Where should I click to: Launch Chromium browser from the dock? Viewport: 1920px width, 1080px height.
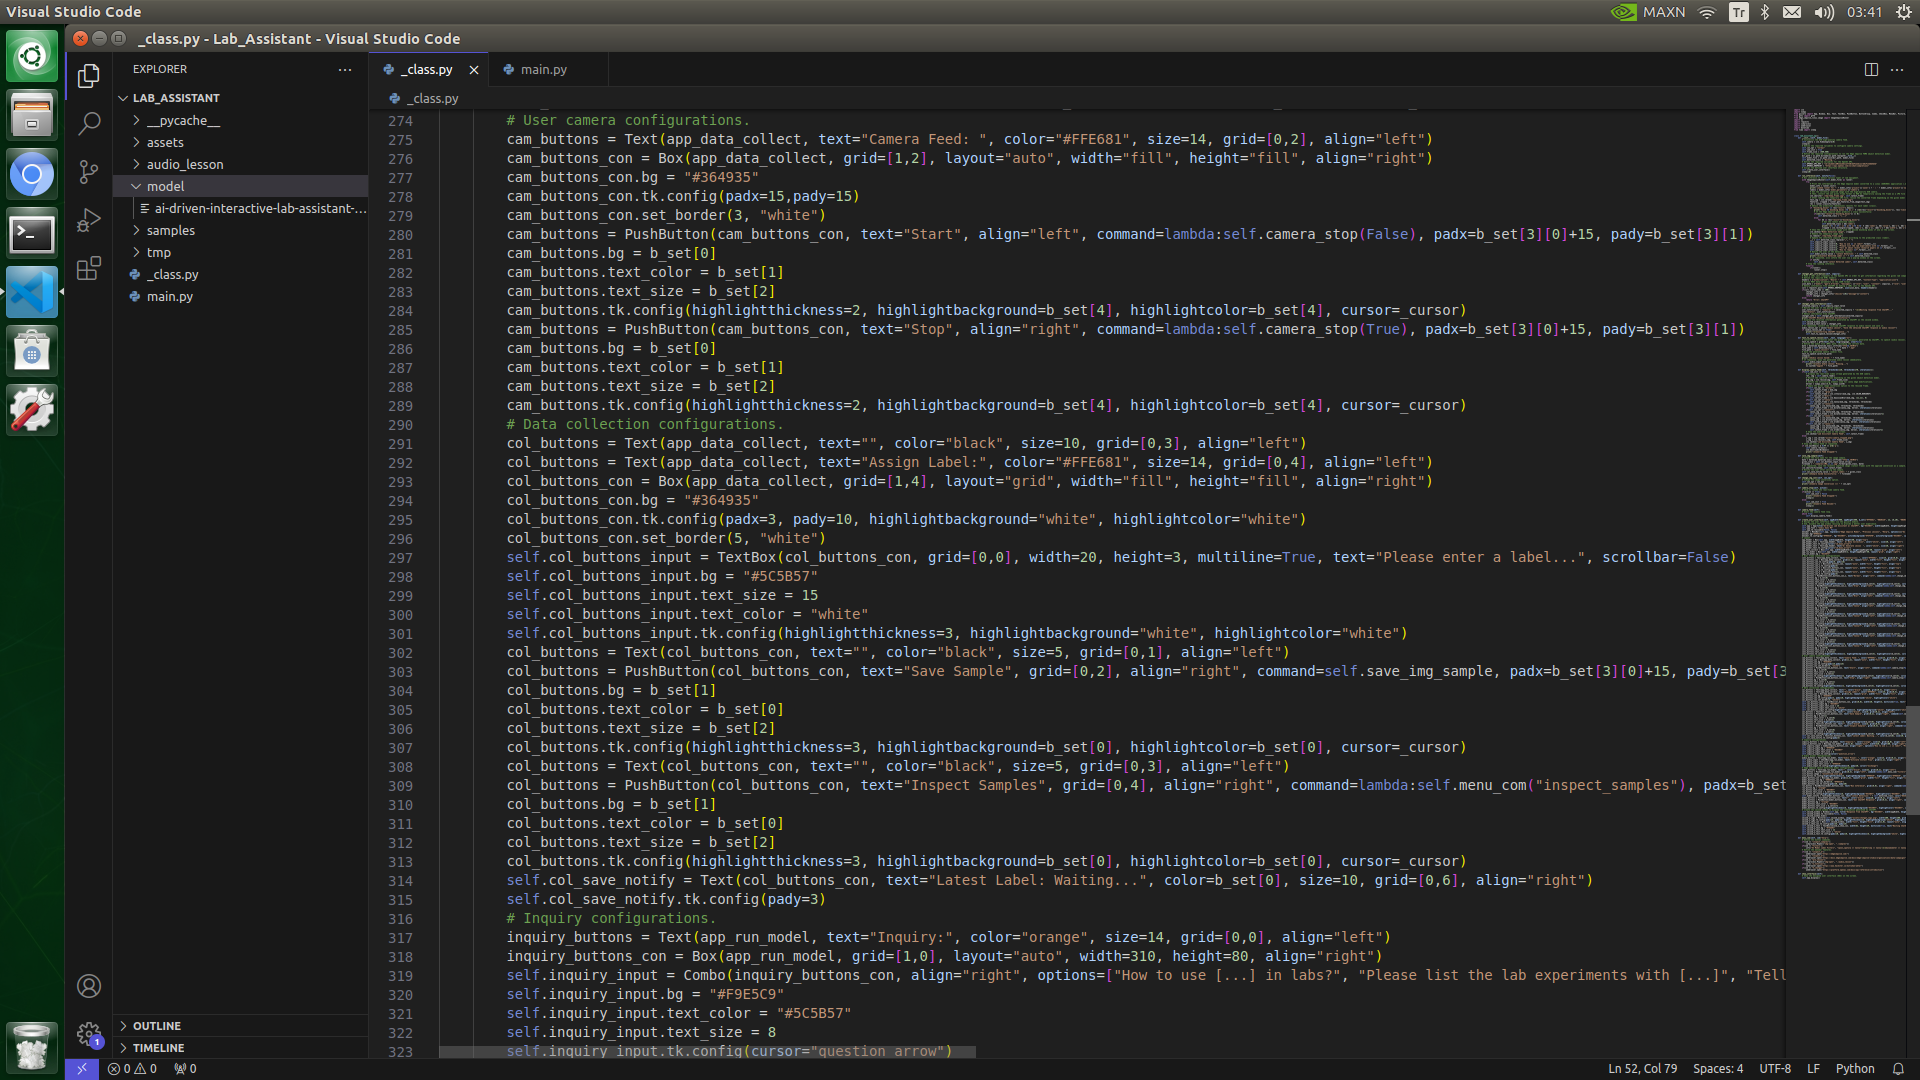(x=32, y=175)
